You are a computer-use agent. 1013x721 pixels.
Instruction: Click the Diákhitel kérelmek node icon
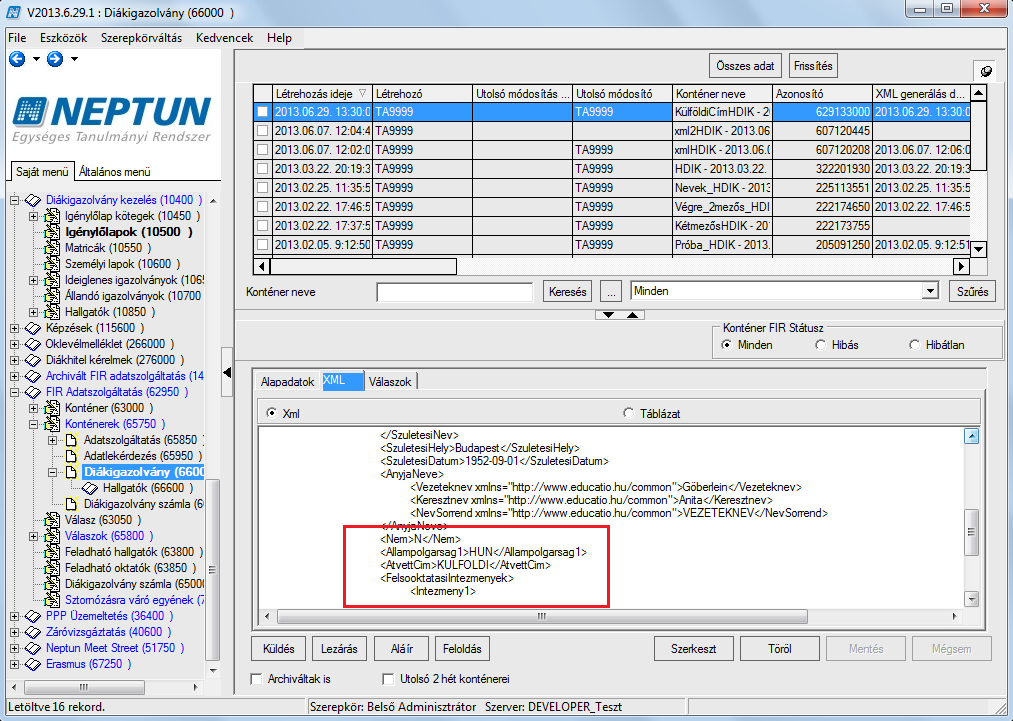point(33,360)
